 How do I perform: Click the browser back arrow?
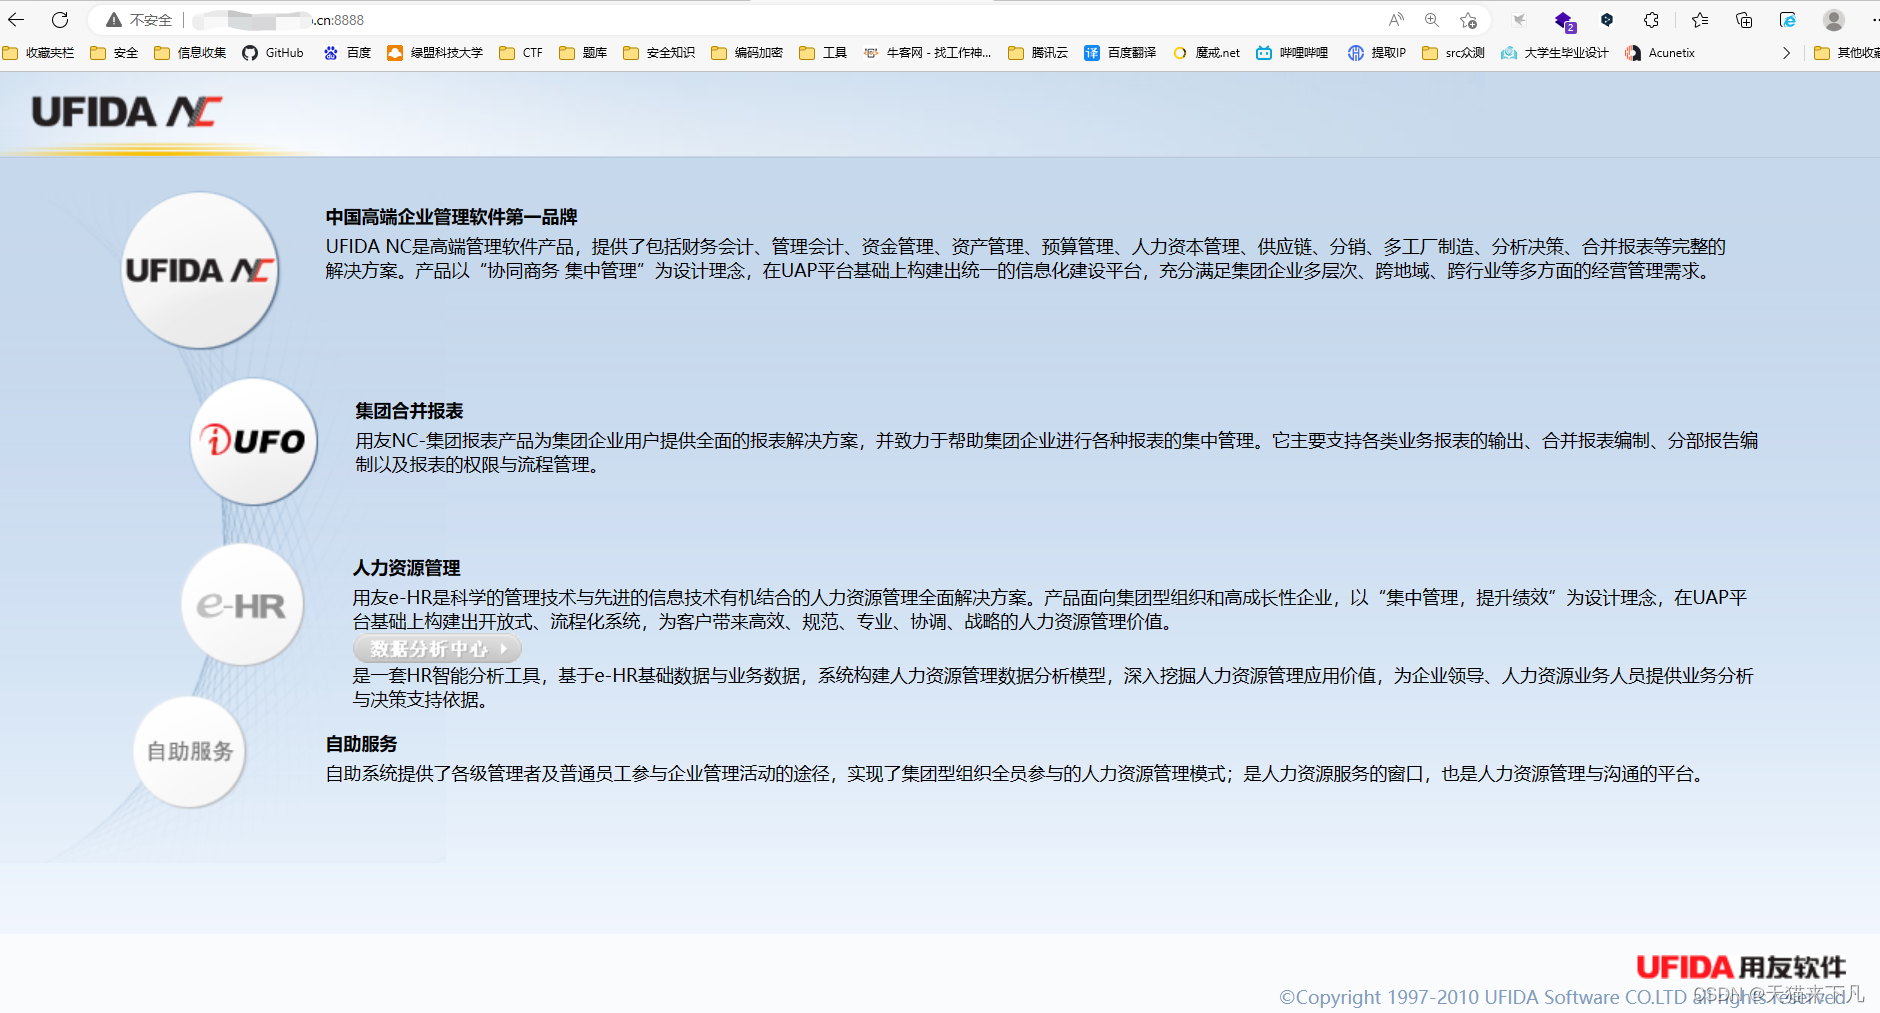click(x=16, y=19)
